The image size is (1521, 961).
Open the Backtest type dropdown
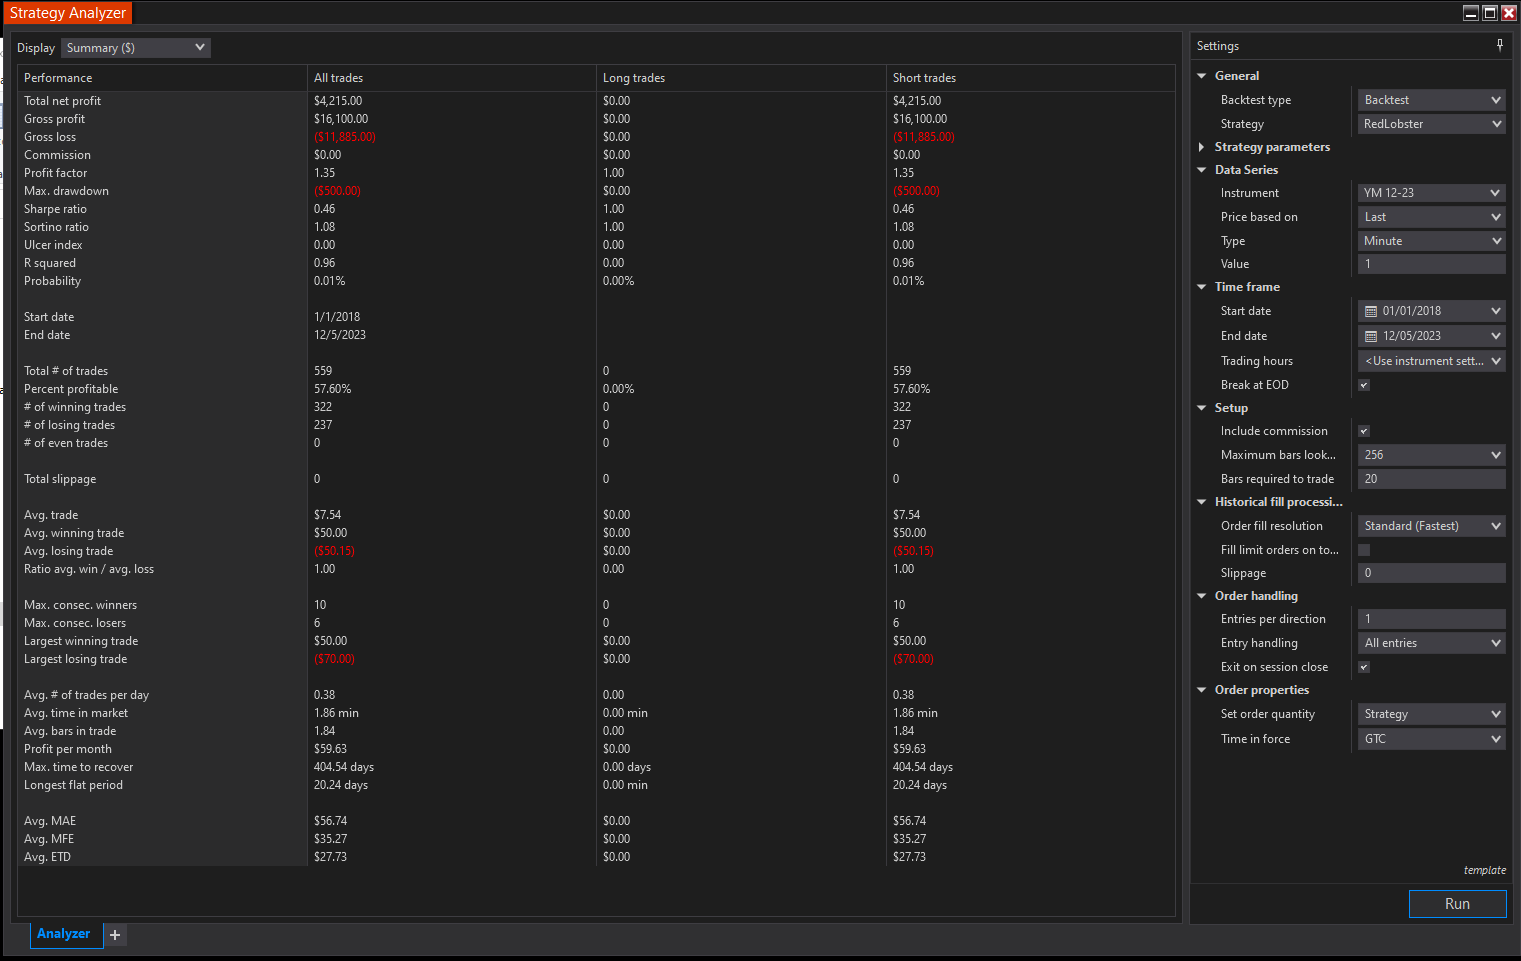point(1431,100)
